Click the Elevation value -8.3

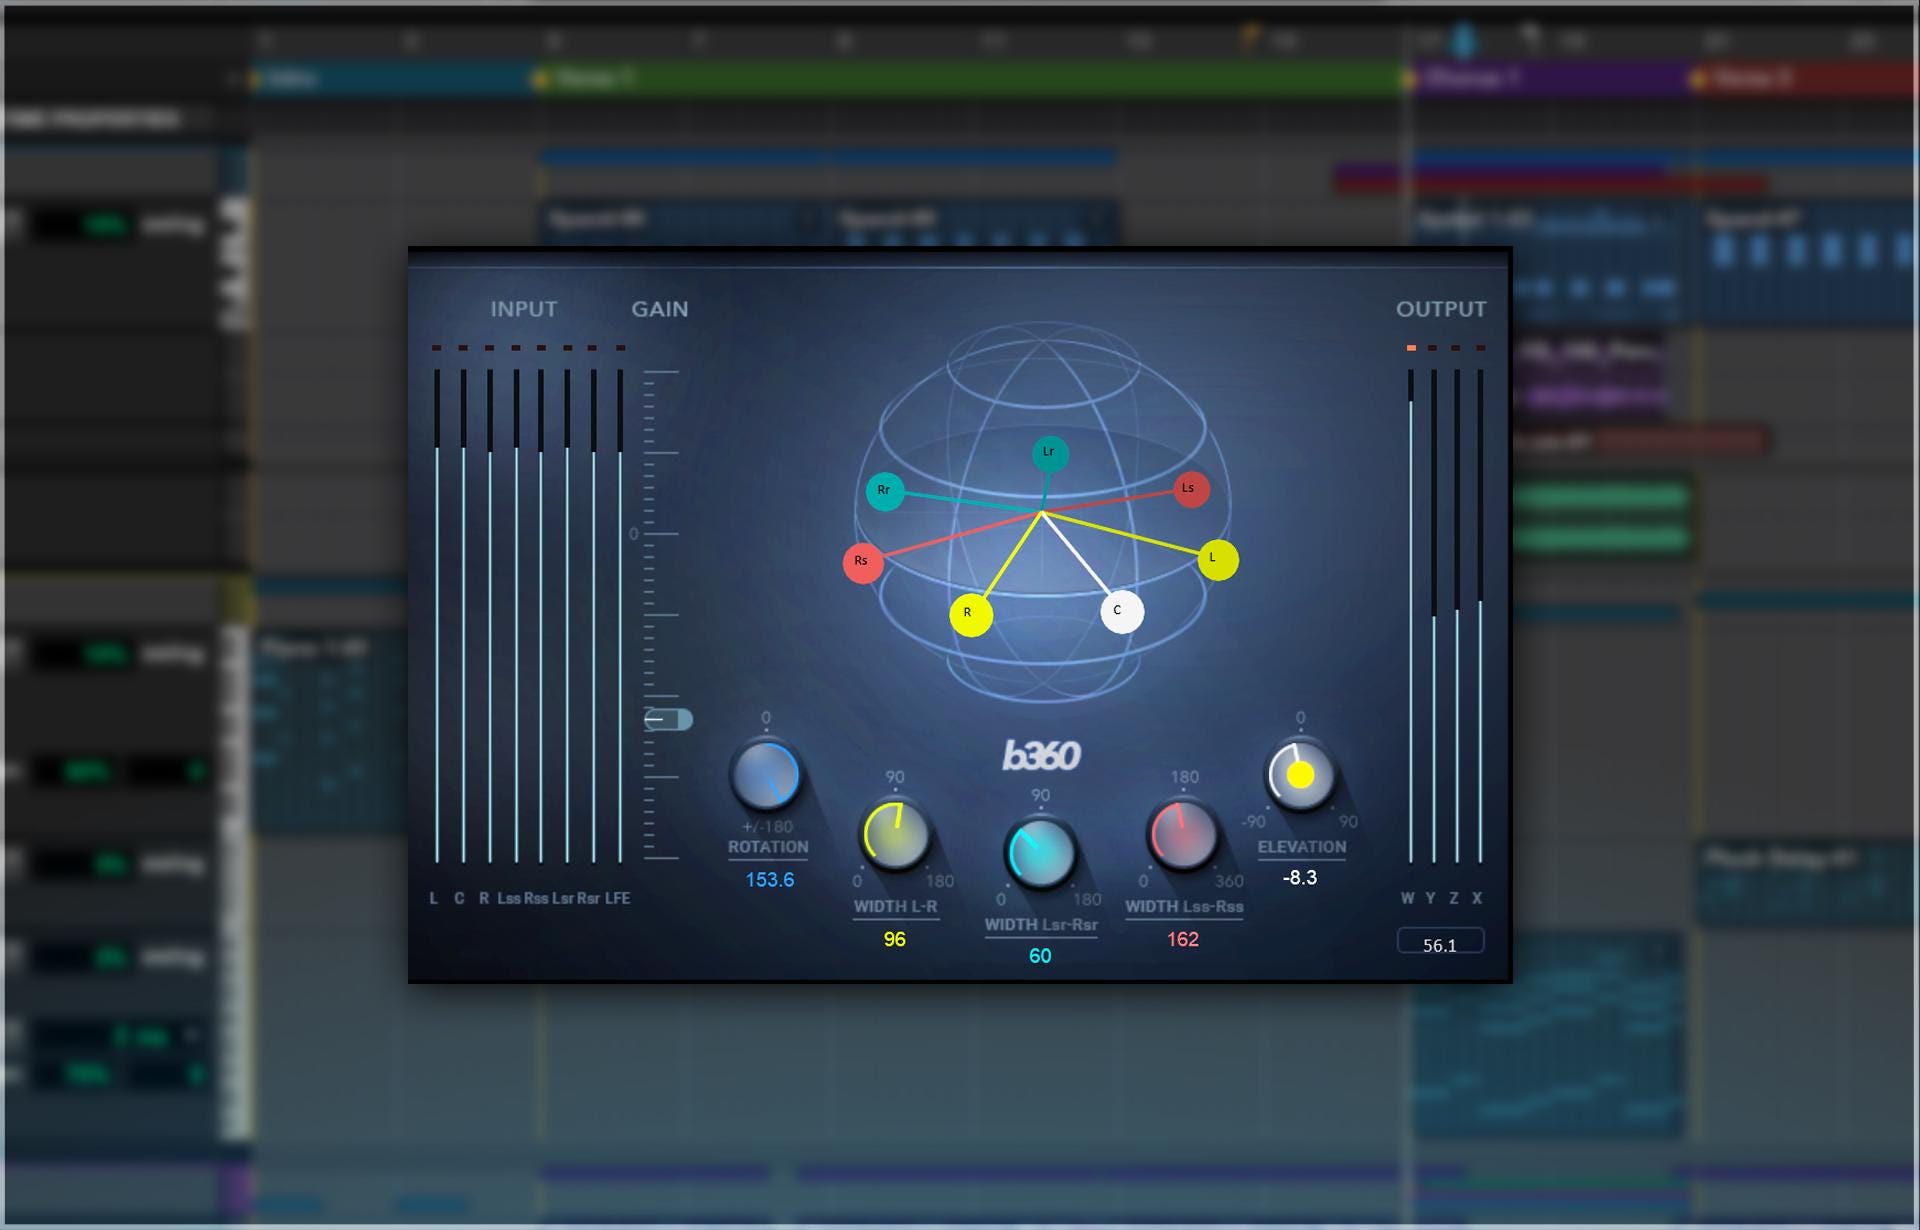(1299, 877)
